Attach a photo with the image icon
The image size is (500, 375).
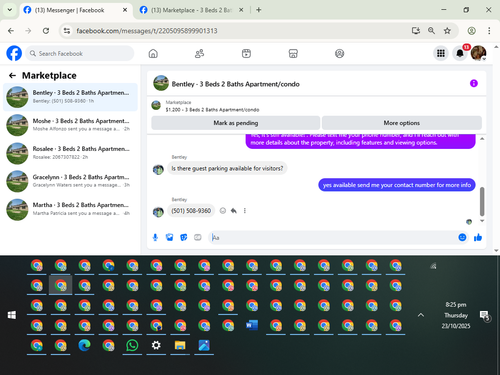tap(169, 237)
